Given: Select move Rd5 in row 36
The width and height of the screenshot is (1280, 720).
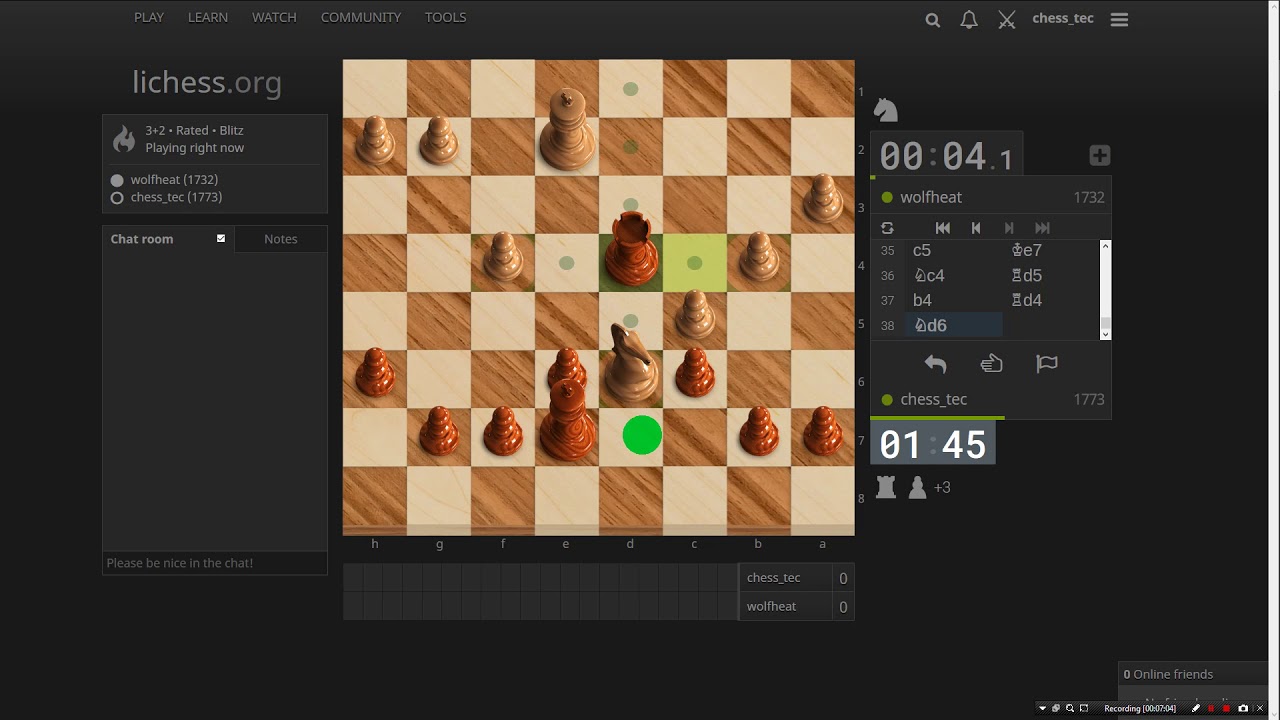Looking at the screenshot, I should 1050,275.
